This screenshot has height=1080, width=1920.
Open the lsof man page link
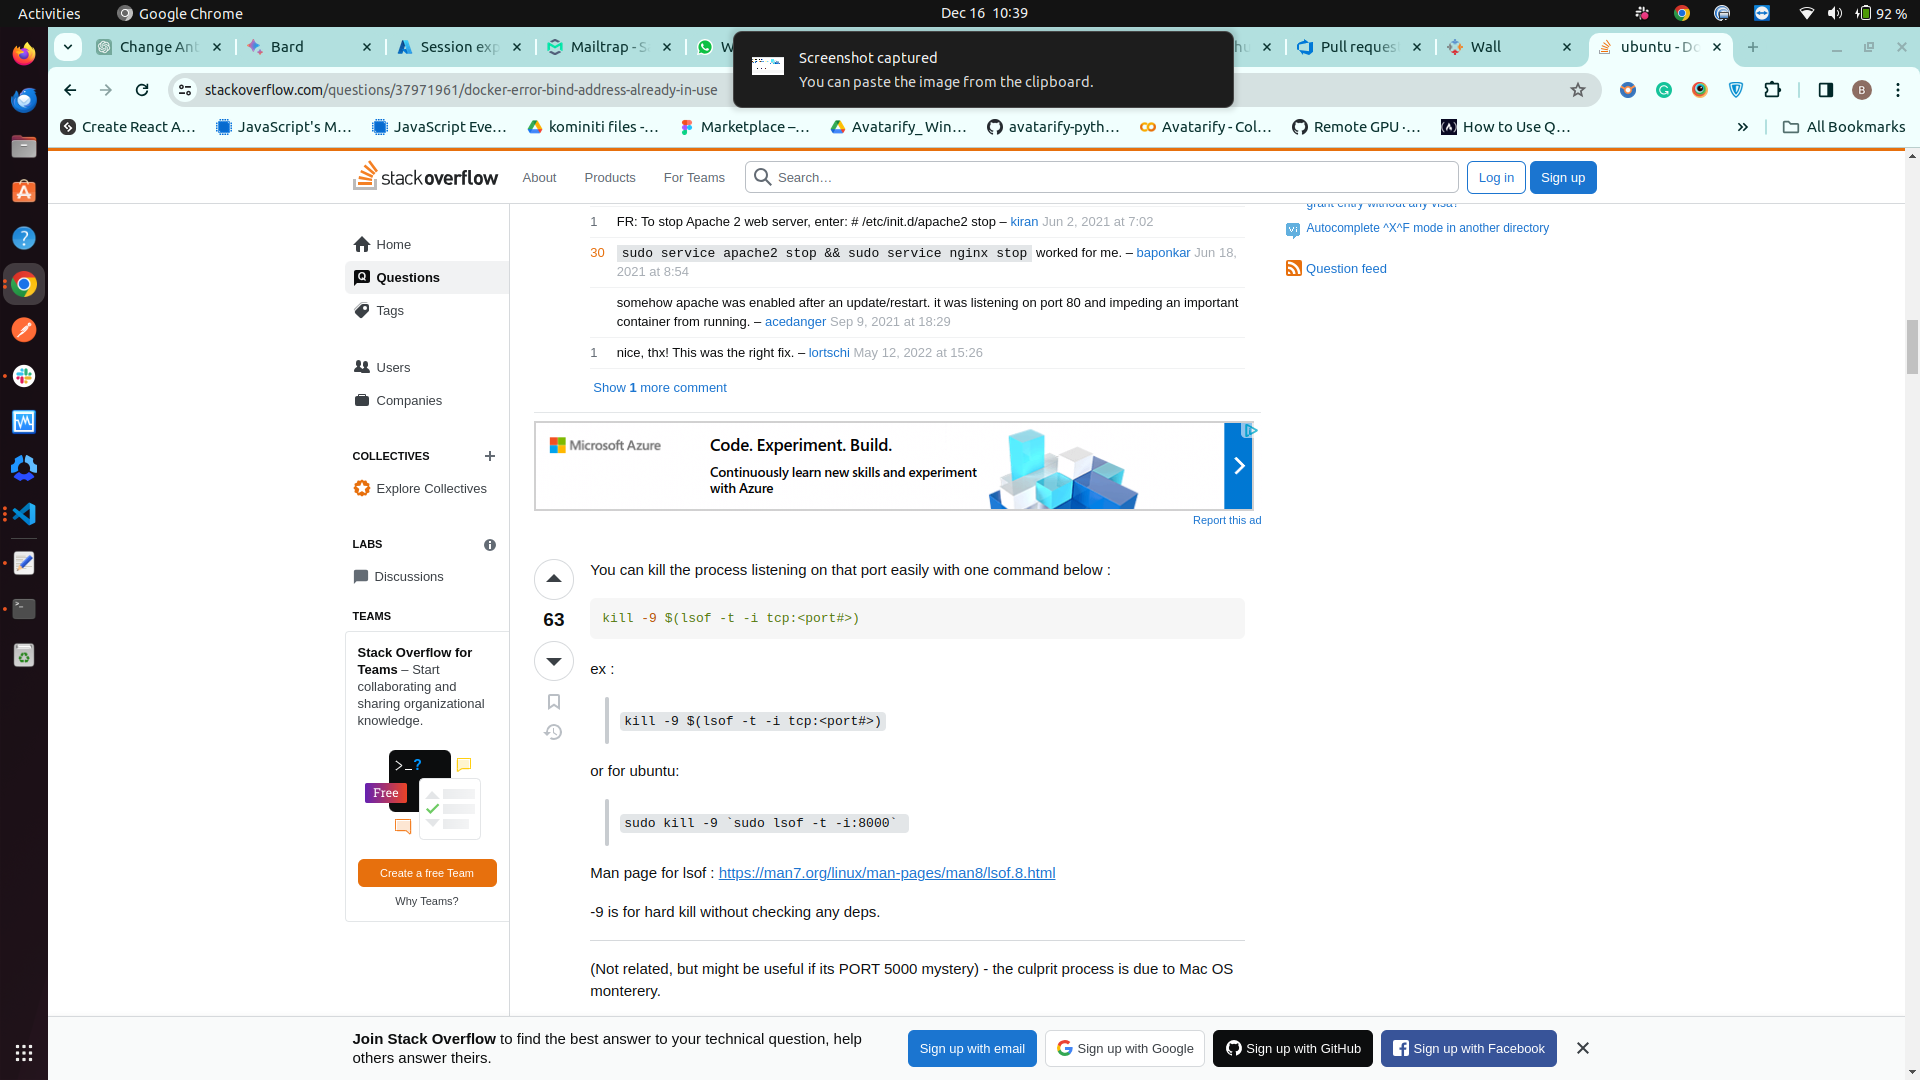click(x=886, y=873)
